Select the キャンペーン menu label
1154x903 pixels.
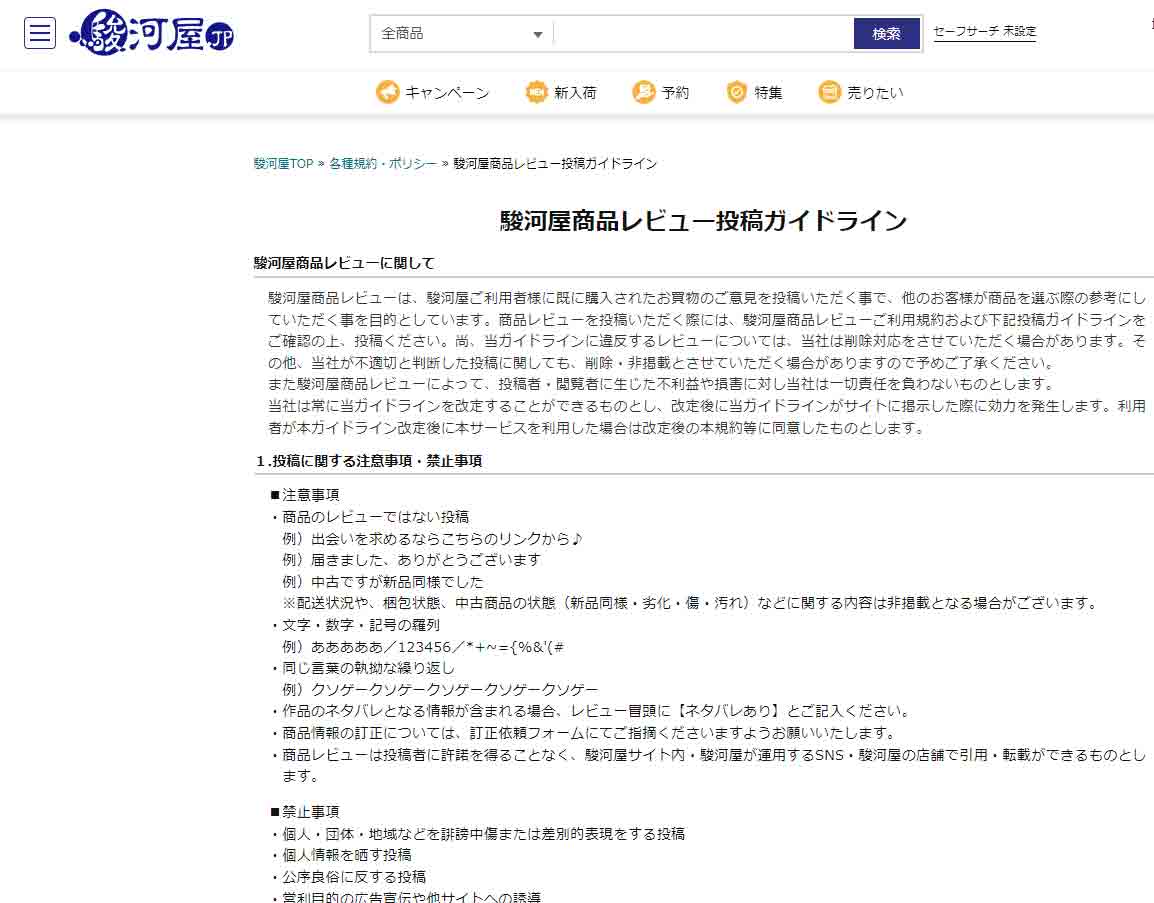(x=447, y=93)
